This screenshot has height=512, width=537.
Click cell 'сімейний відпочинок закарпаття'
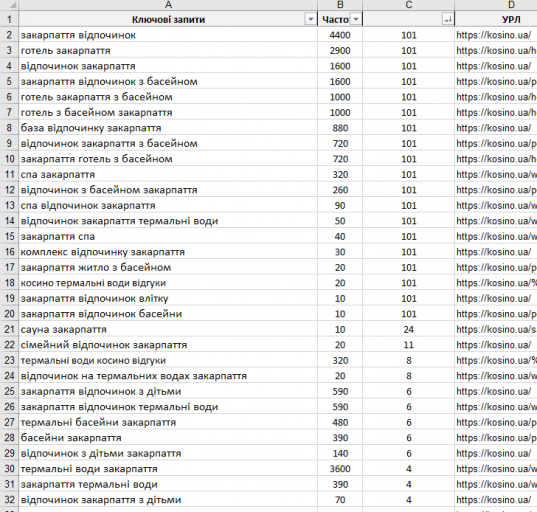tap(168, 345)
